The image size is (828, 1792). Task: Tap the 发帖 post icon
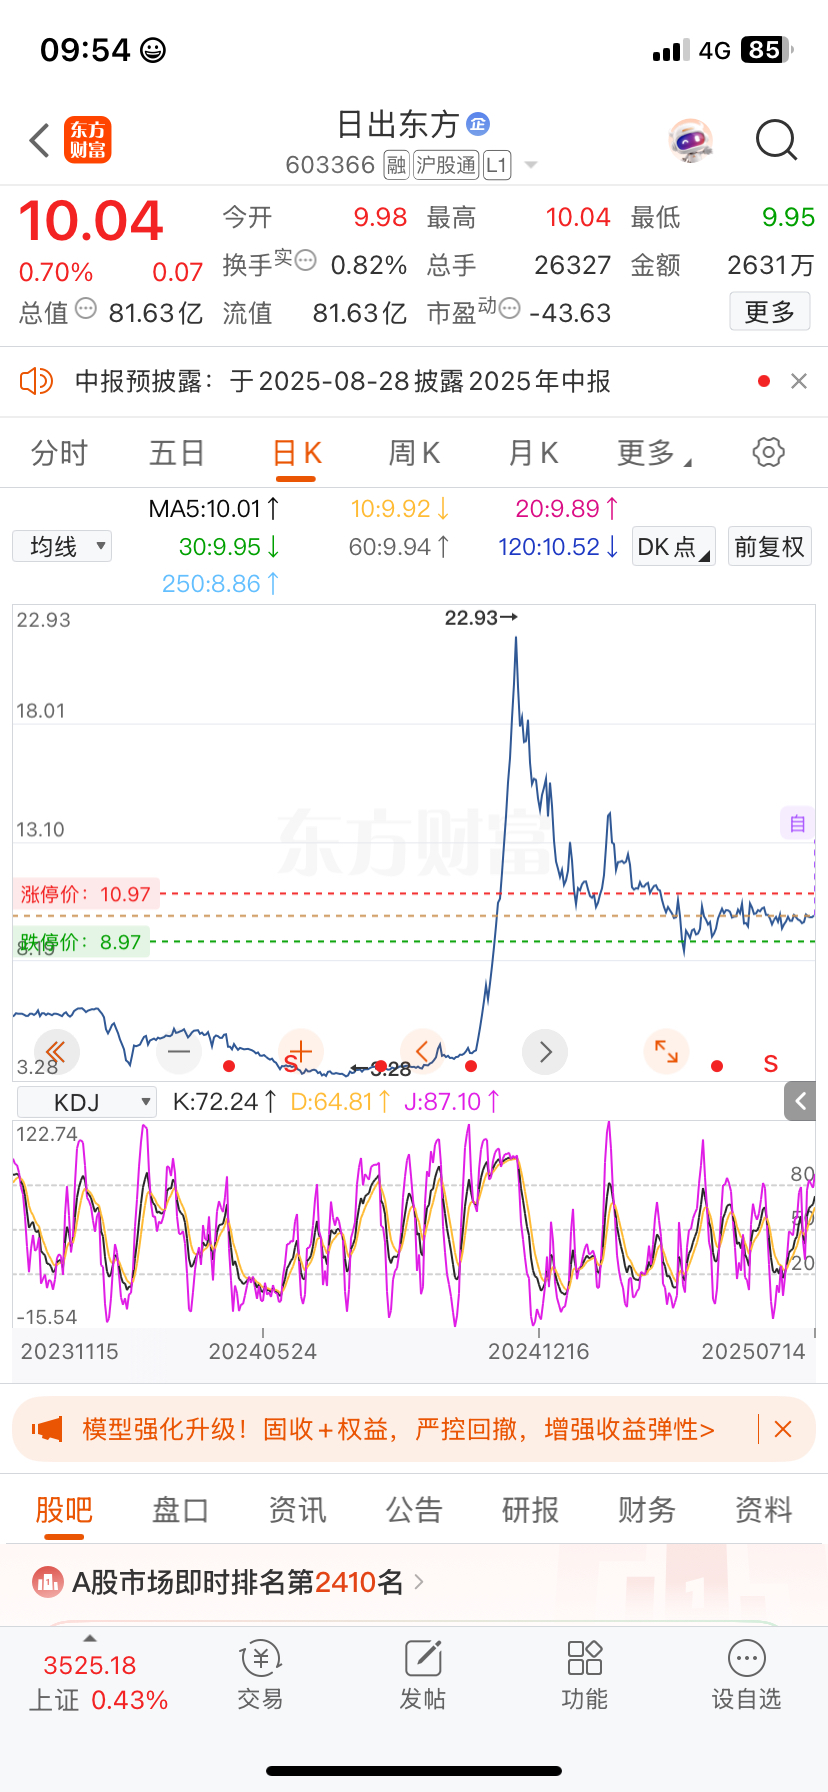(423, 1659)
